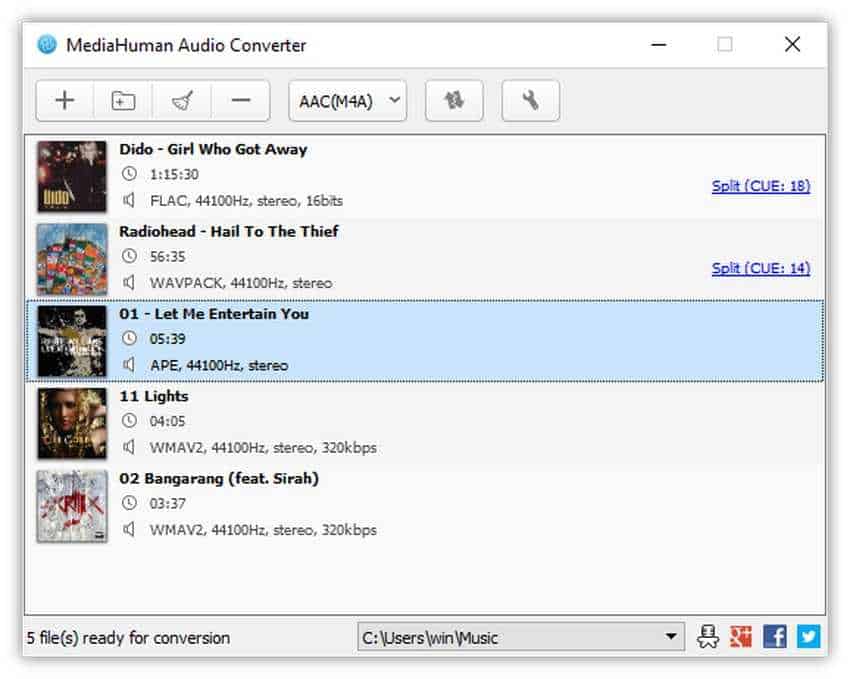The image size is (850, 679).
Task: Click the speaker icon in the Radiohead row
Action: coord(128,282)
